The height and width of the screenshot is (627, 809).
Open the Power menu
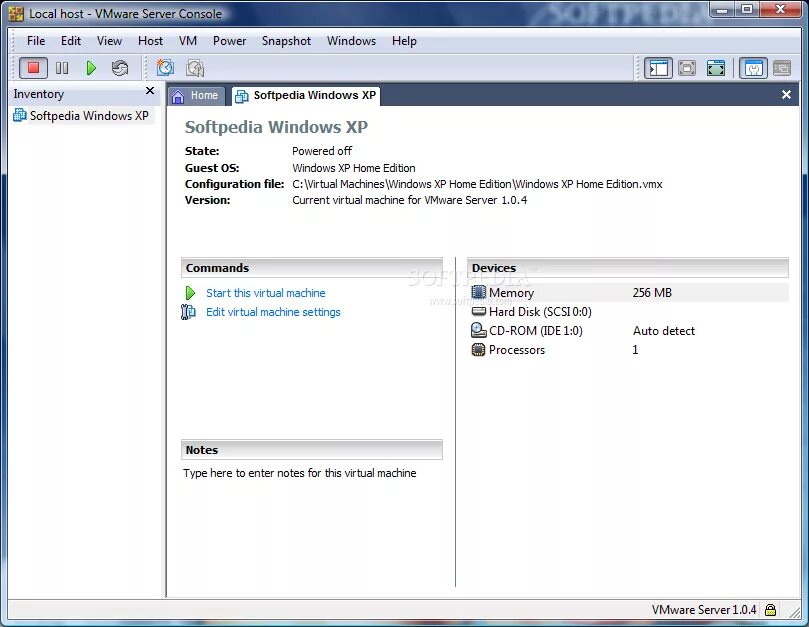click(230, 41)
